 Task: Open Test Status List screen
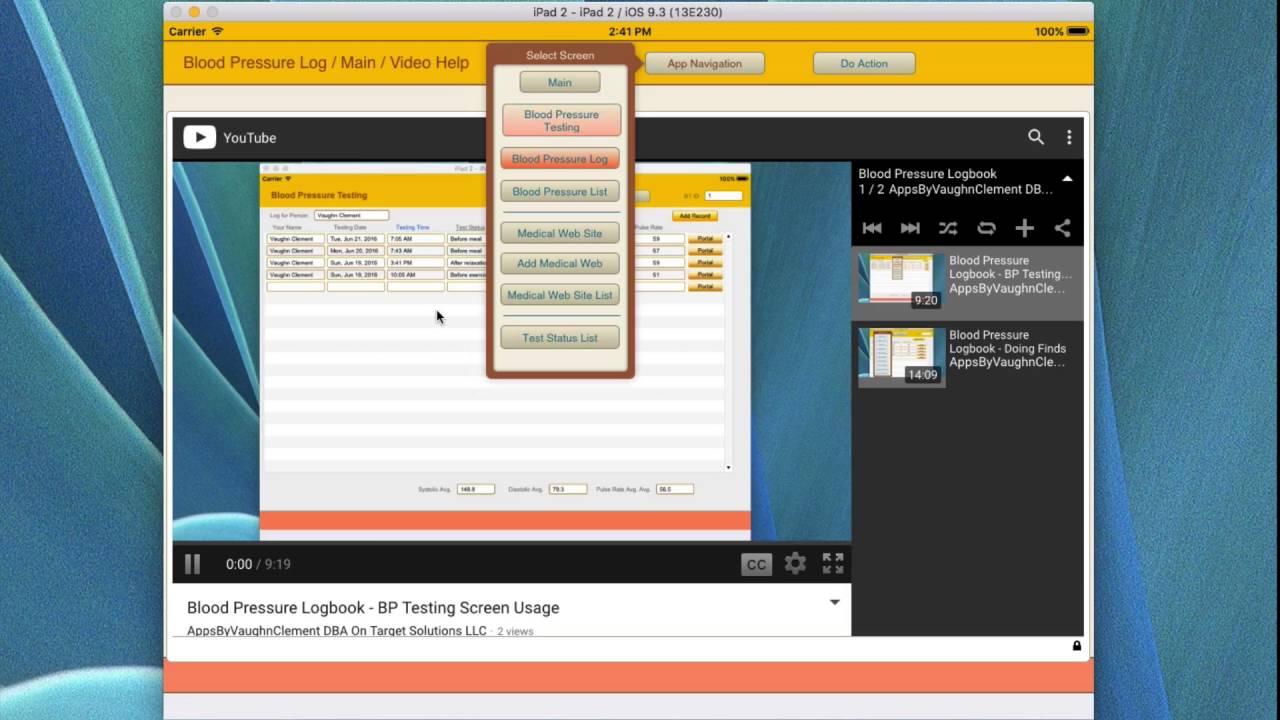[560, 337]
